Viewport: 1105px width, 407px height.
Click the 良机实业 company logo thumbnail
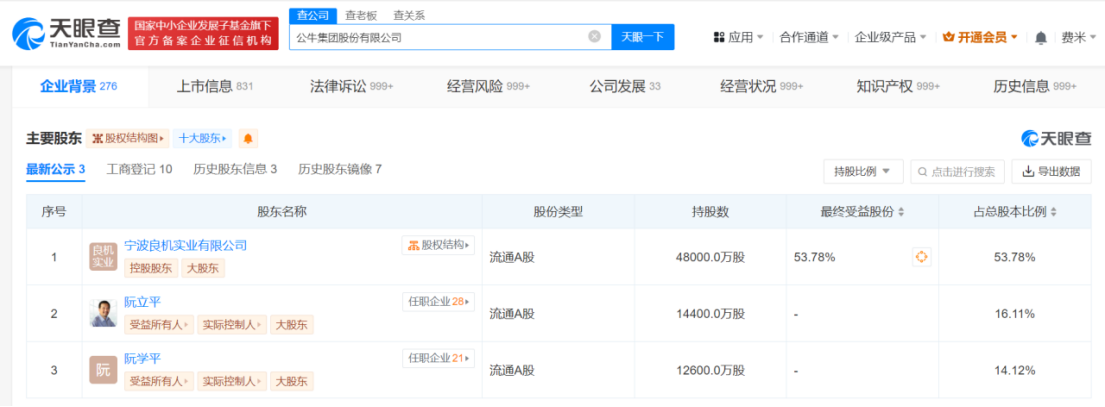click(x=103, y=256)
